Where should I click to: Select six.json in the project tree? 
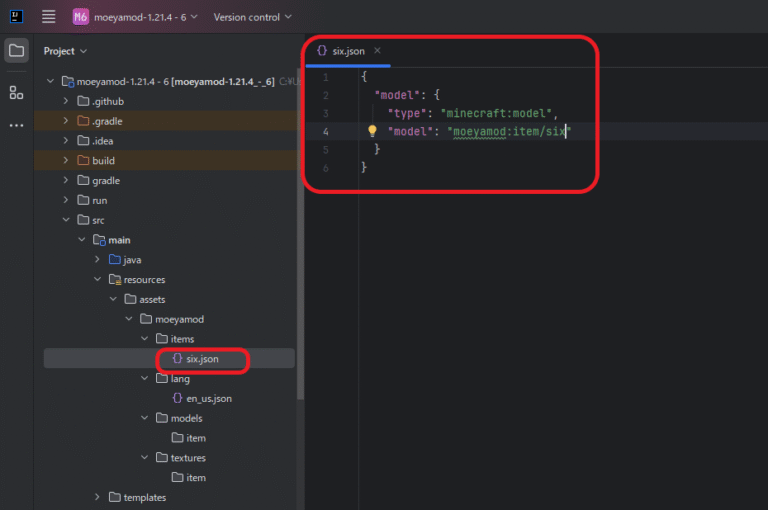point(169,359)
